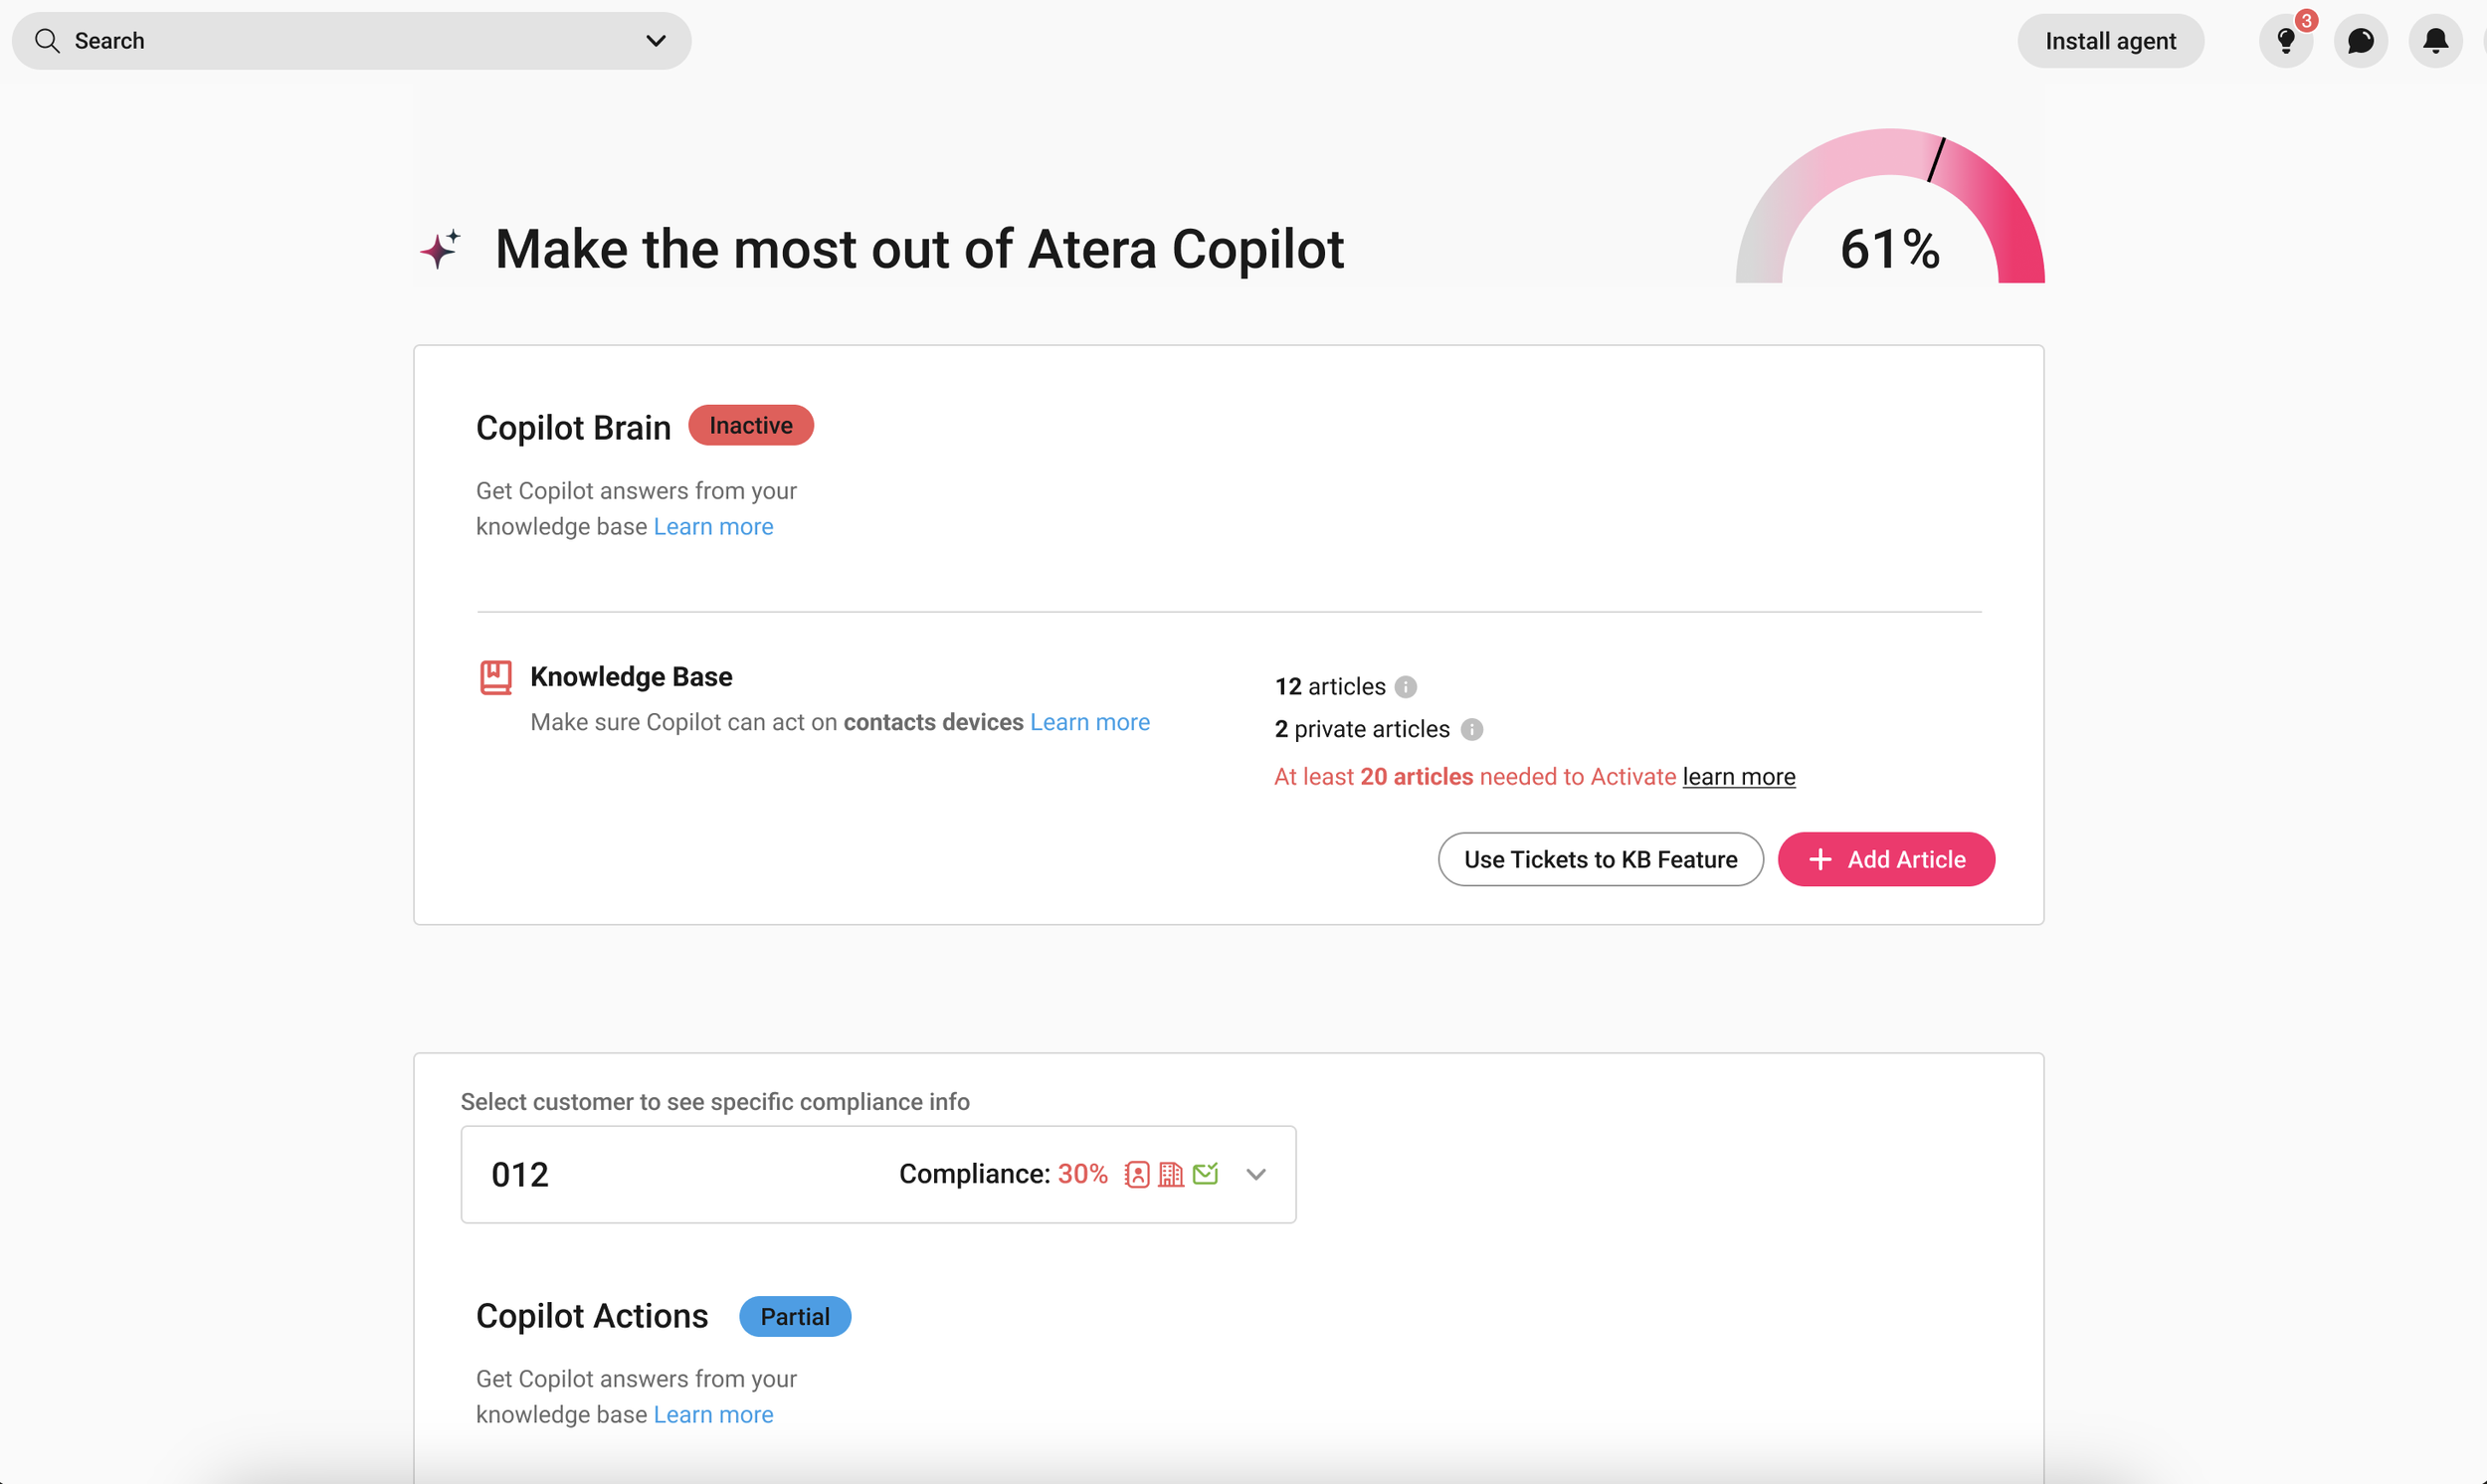Click inside the Search input field
Screen dimensions: 2487x1484
tap(351, 41)
